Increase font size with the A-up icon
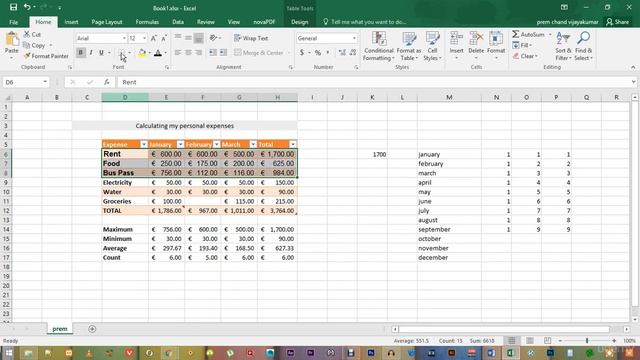This screenshot has height=360, width=640. [x=153, y=38]
